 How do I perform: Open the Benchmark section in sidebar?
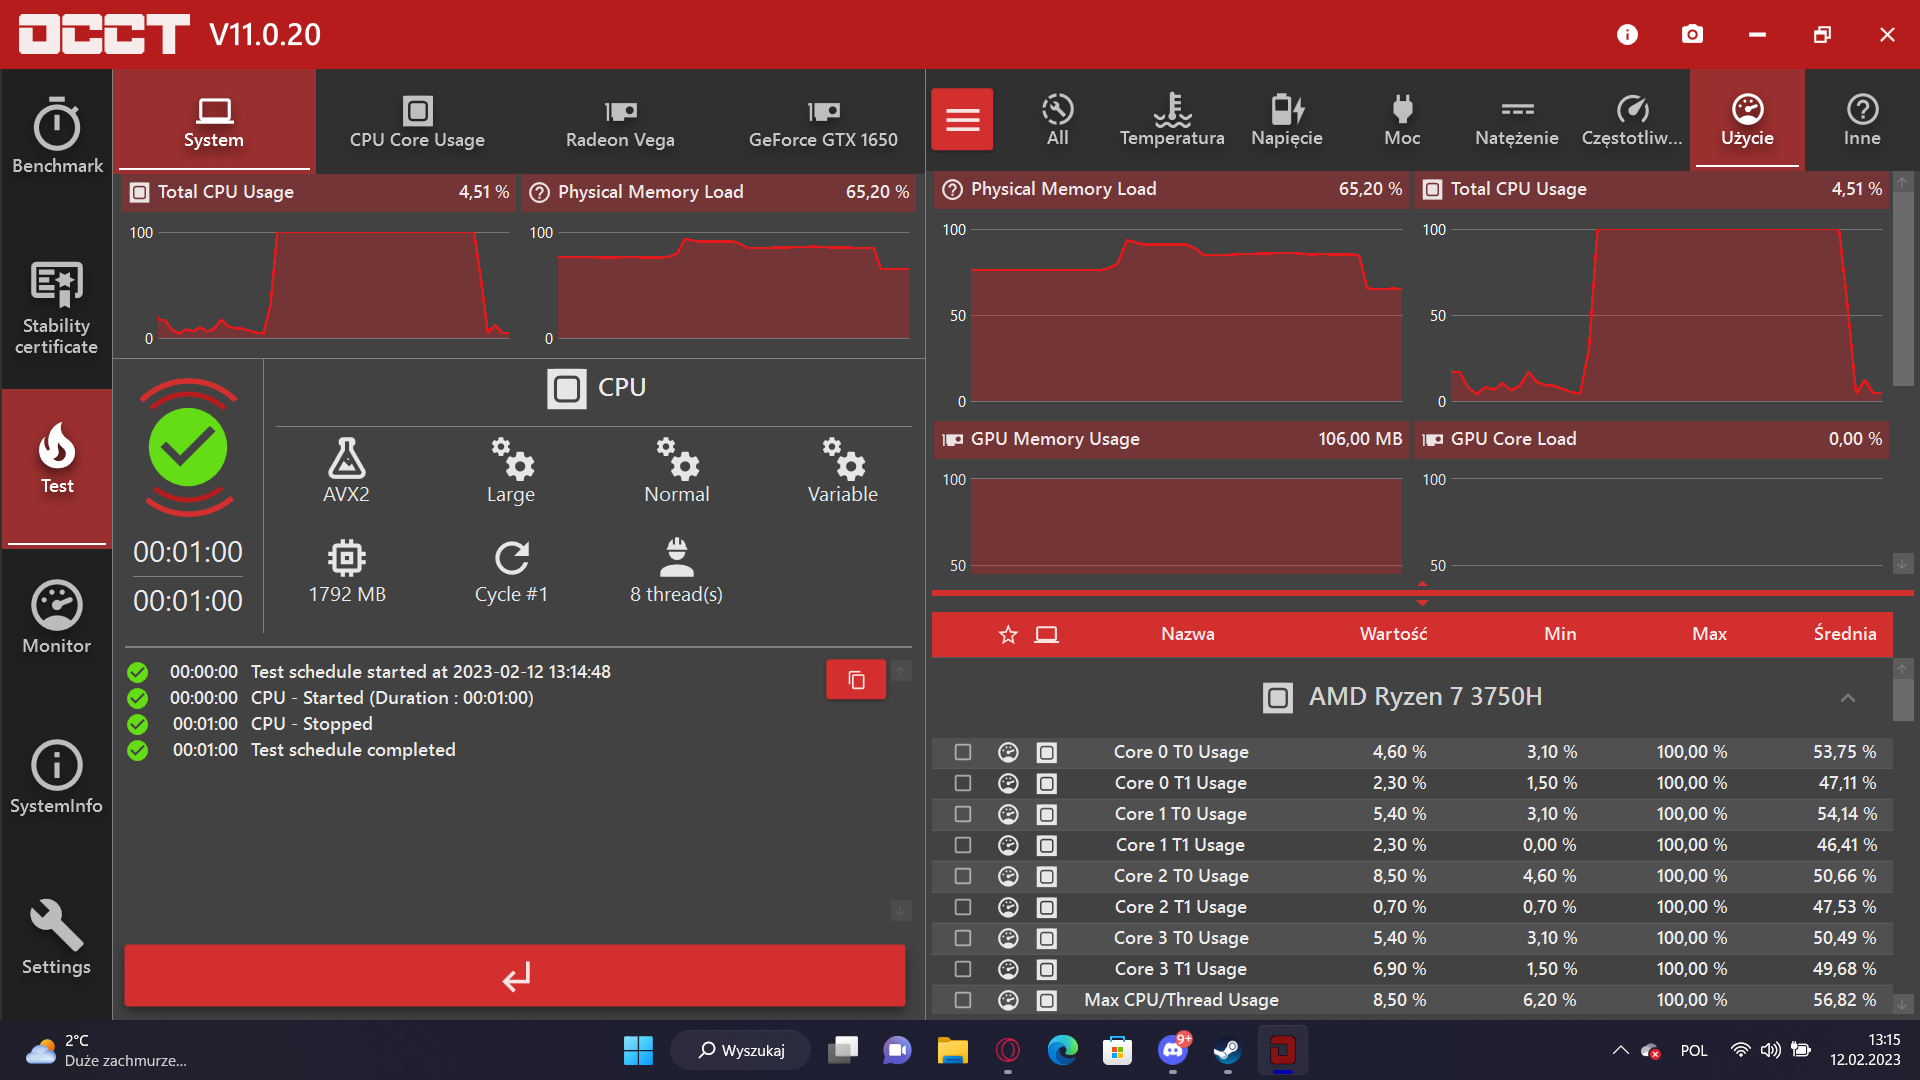pos(57,137)
